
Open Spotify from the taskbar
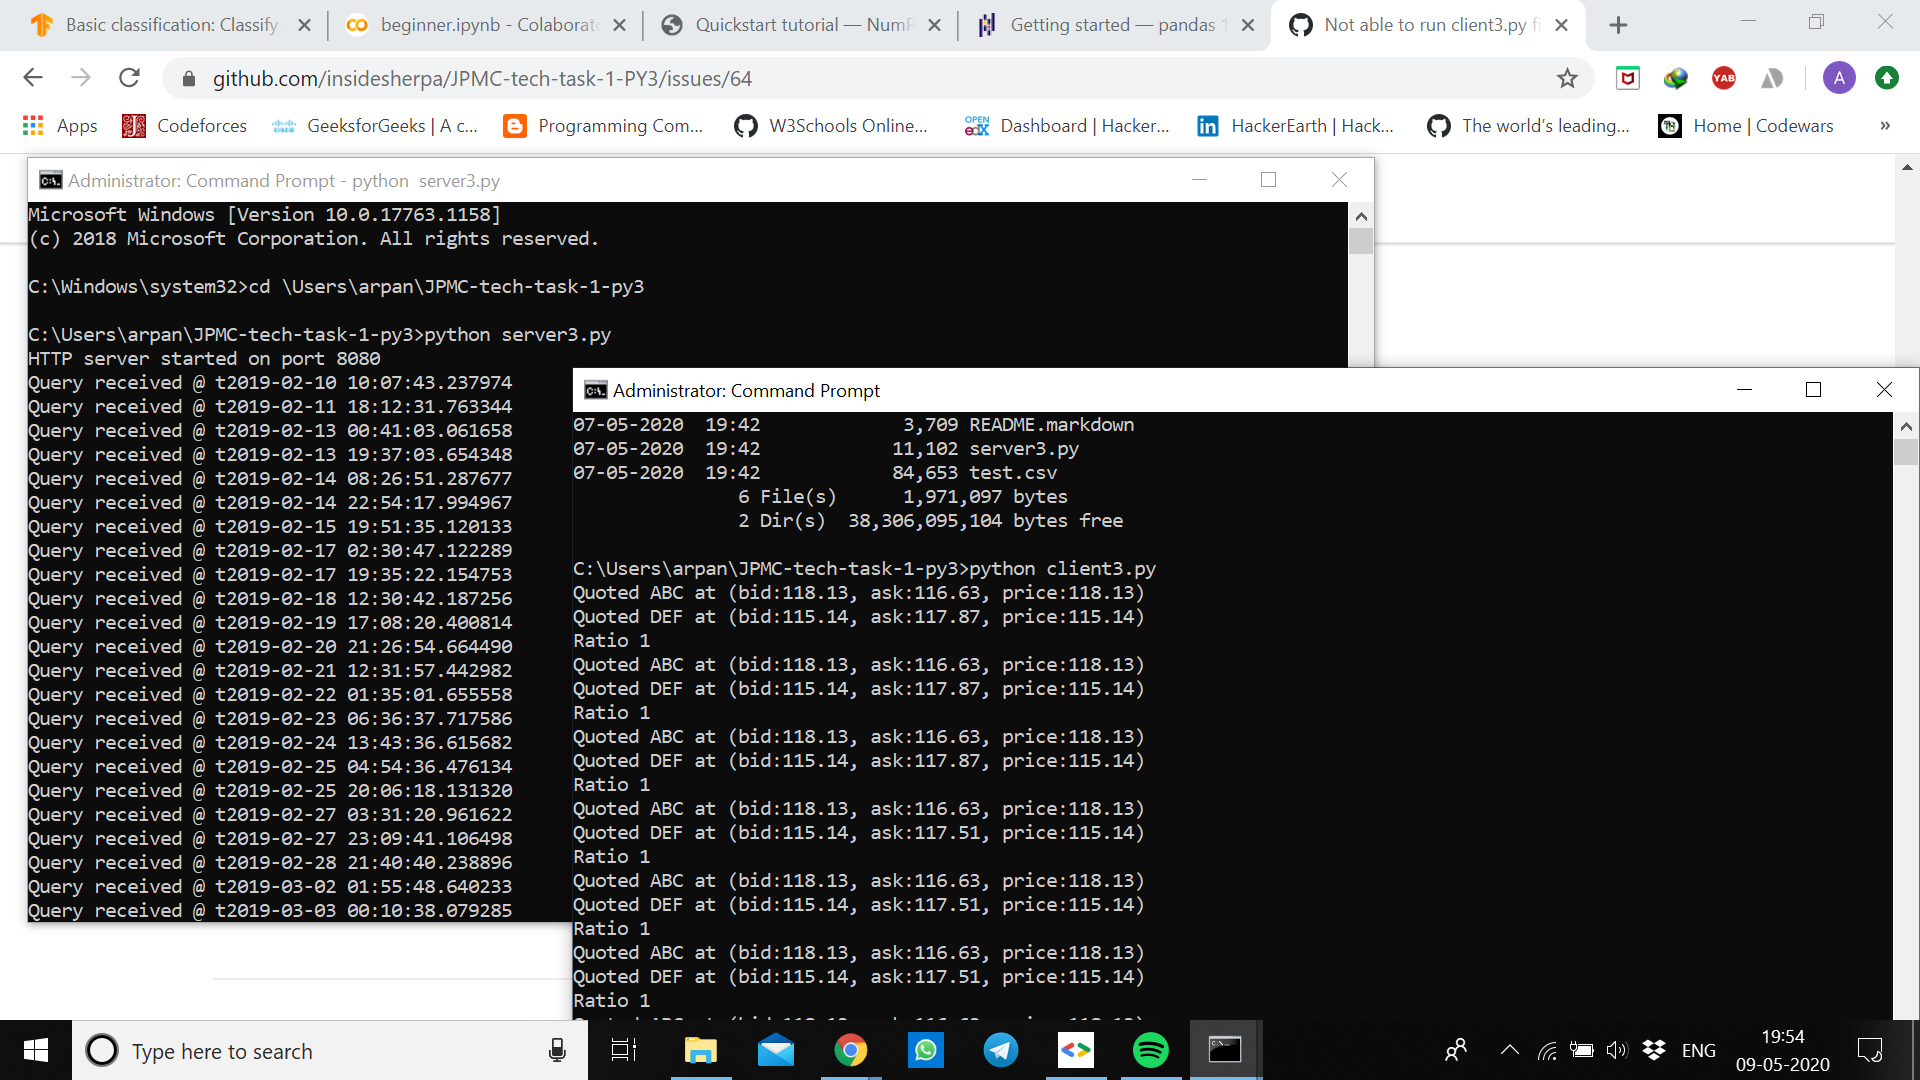[1151, 1050]
